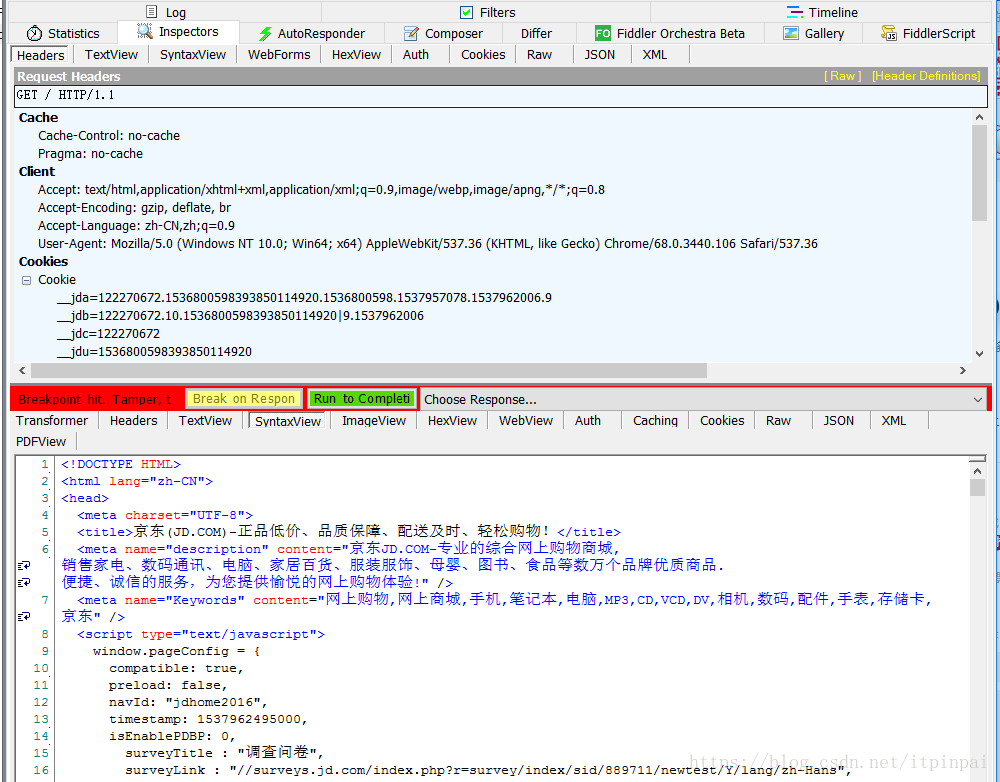Open the FiddlerScript tab
1000x782 pixels.
[x=928, y=33]
